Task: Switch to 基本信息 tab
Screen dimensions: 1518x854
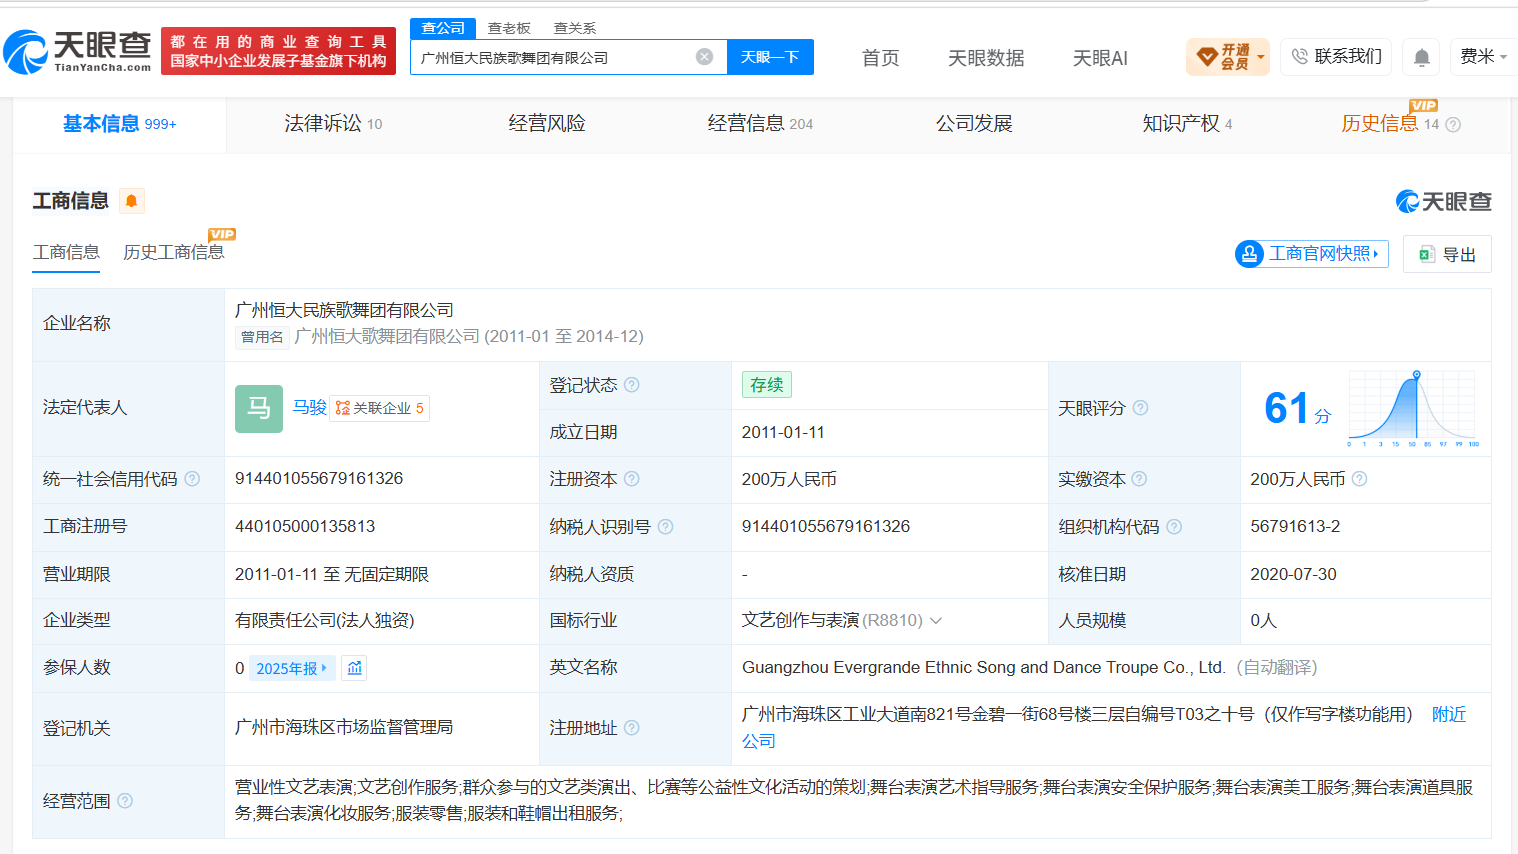Action: point(119,124)
